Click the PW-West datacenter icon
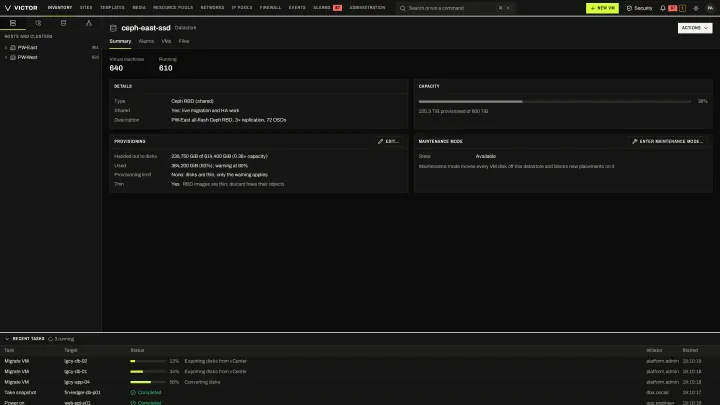Viewport: 720px width, 405px height. point(13,57)
